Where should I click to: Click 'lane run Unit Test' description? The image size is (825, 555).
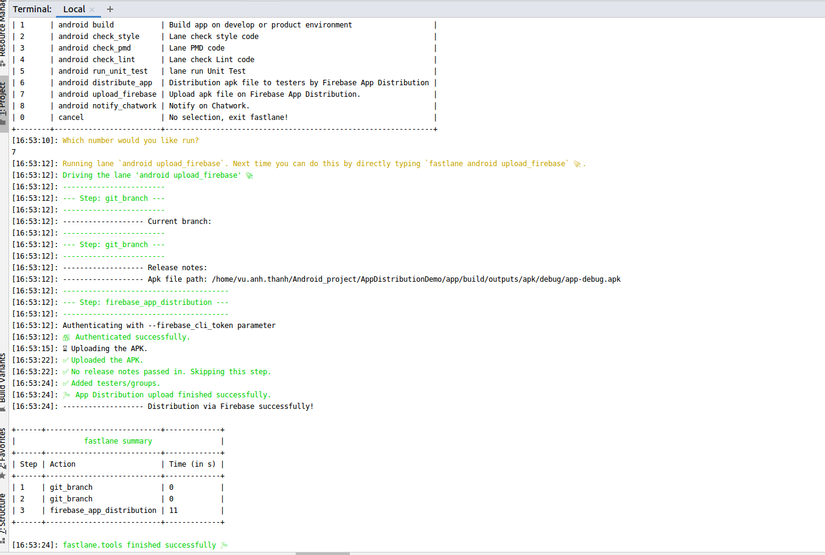[207, 71]
